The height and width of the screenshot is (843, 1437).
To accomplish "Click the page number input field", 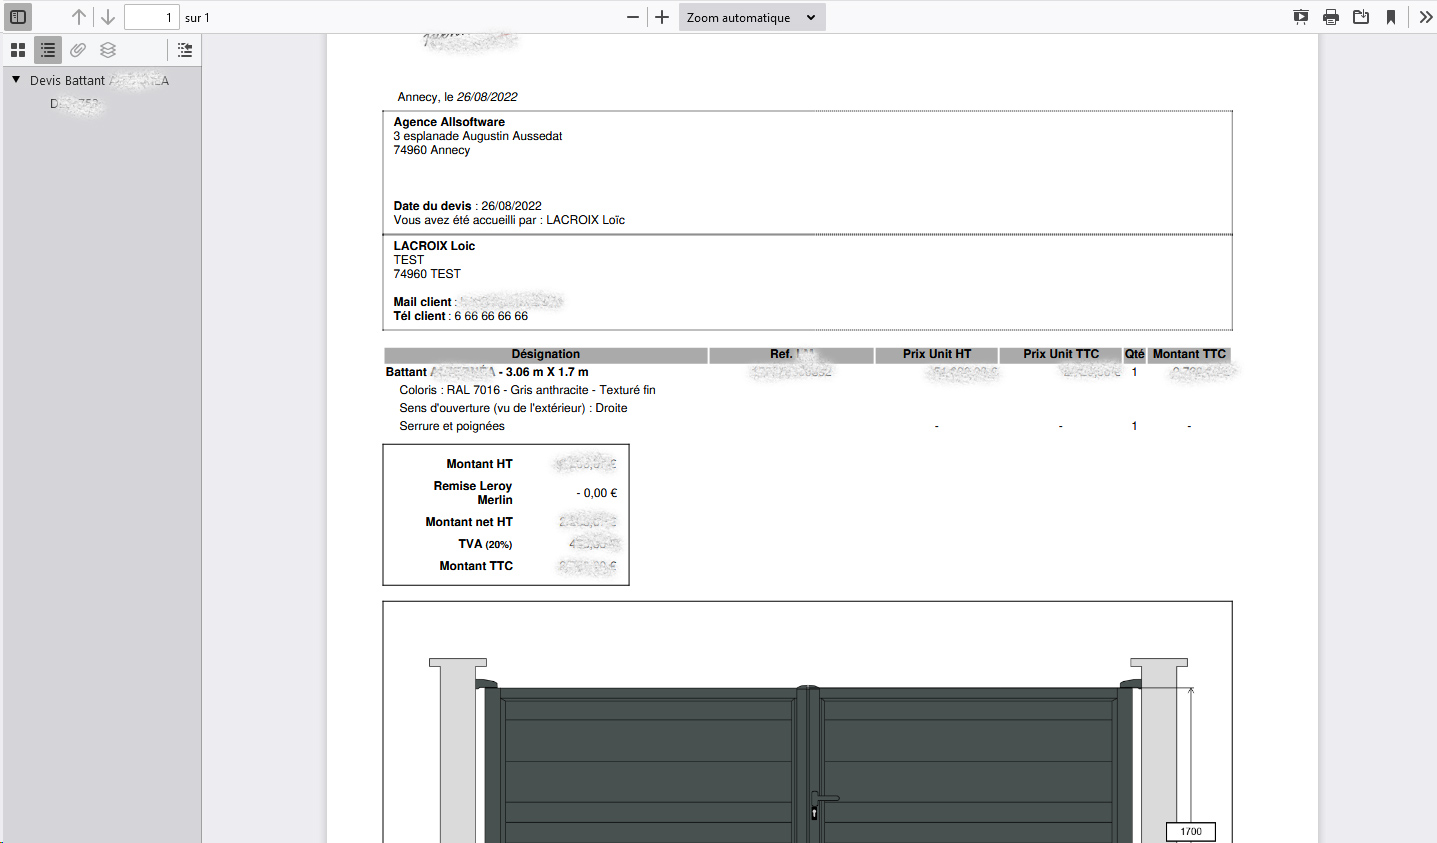I will pos(151,17).
